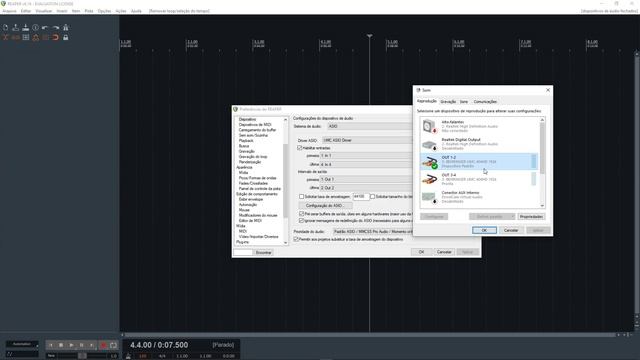Toggle Habilitar entradas checkbox
Image resolution: width=640 pixels, height=360 pixels.
pos(300,148)
